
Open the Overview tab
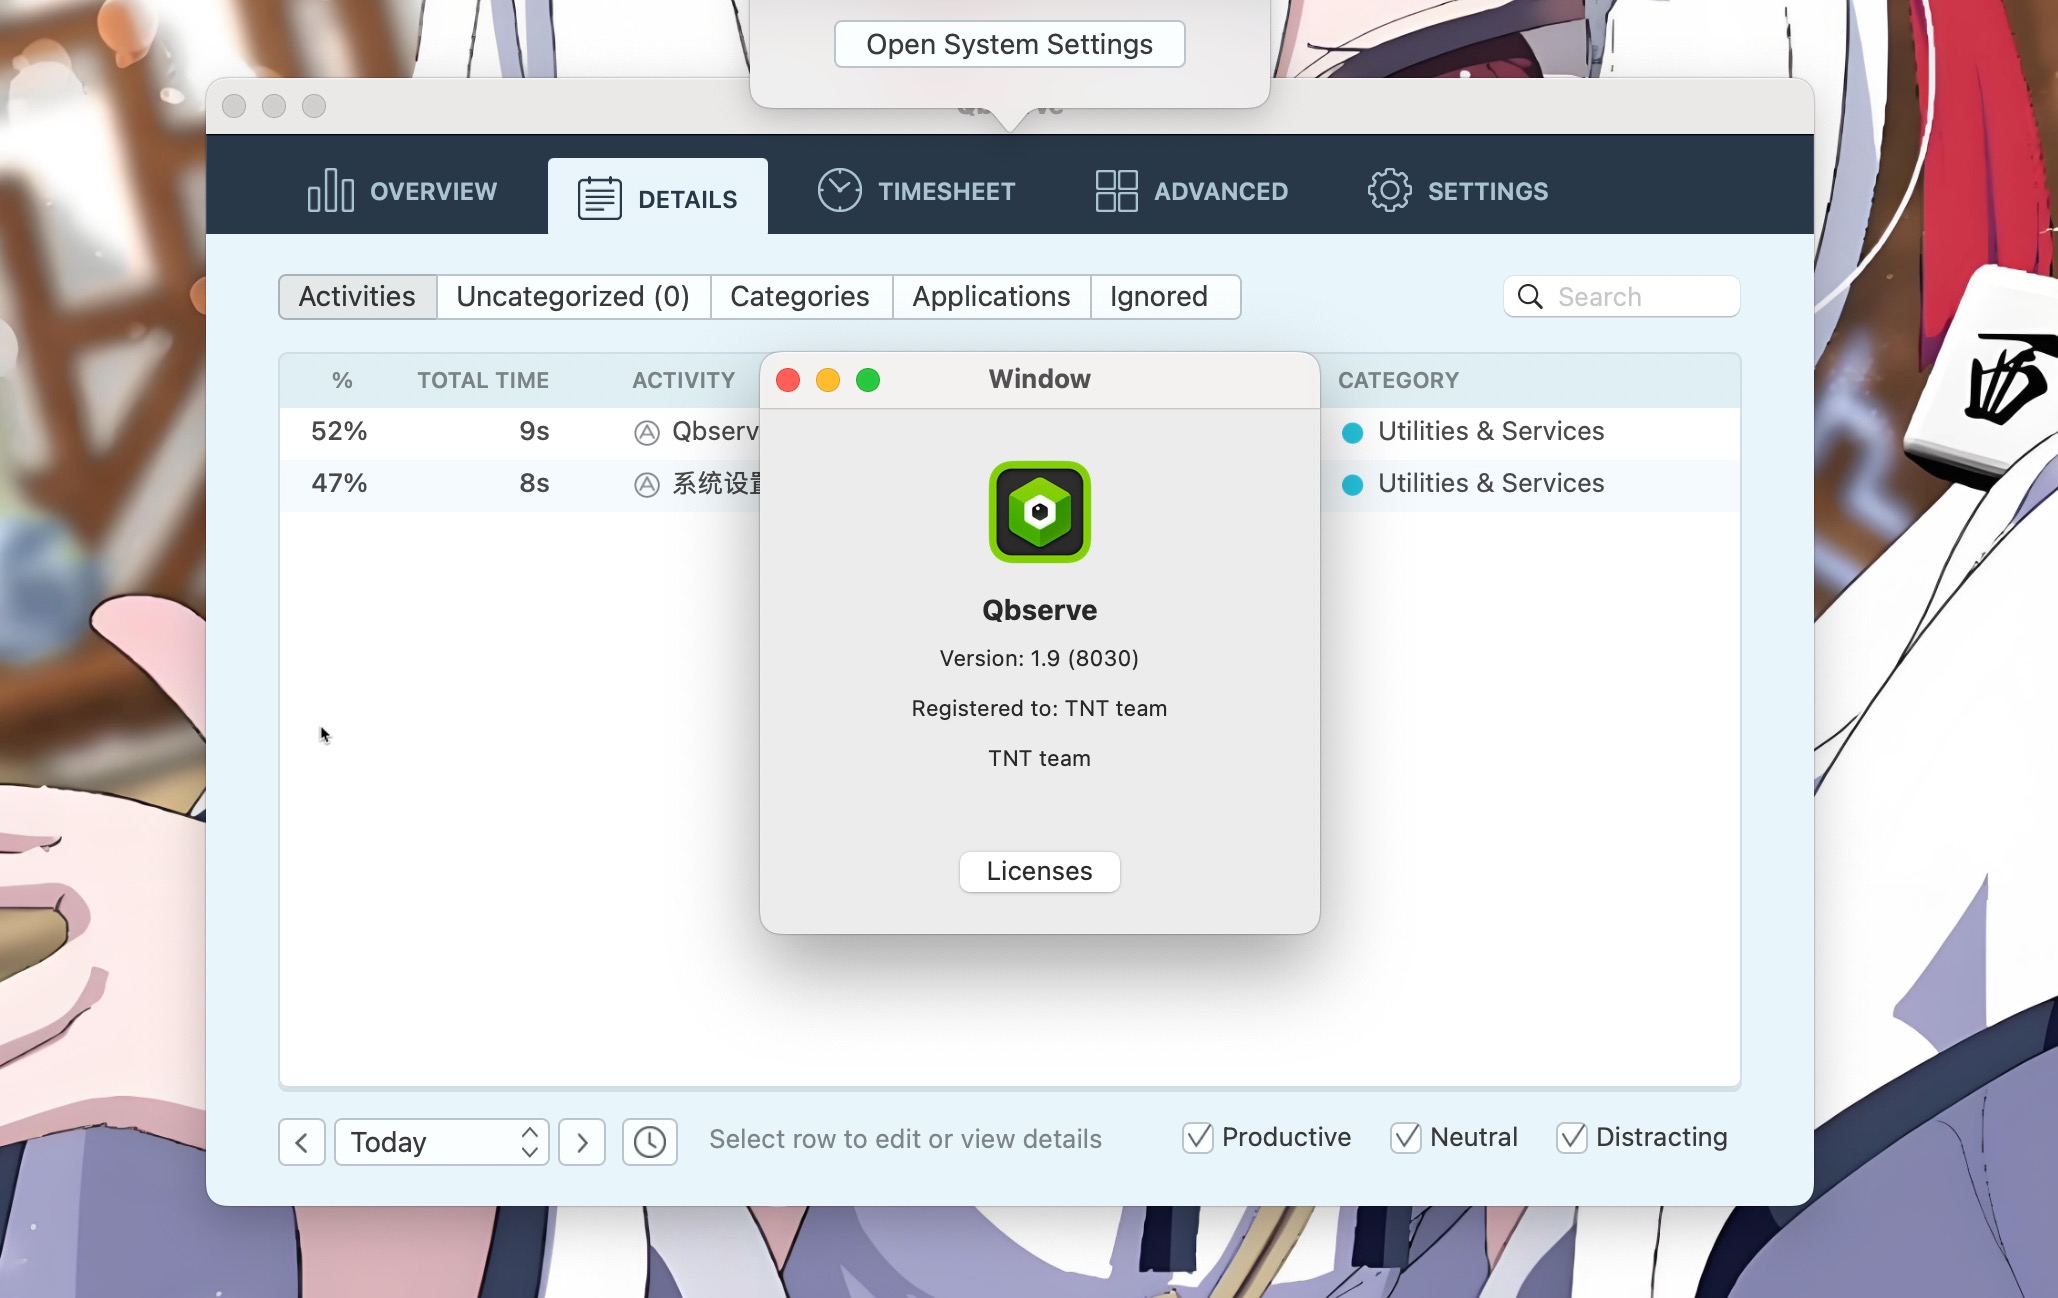pyautogui.click(x=402, y=191)
